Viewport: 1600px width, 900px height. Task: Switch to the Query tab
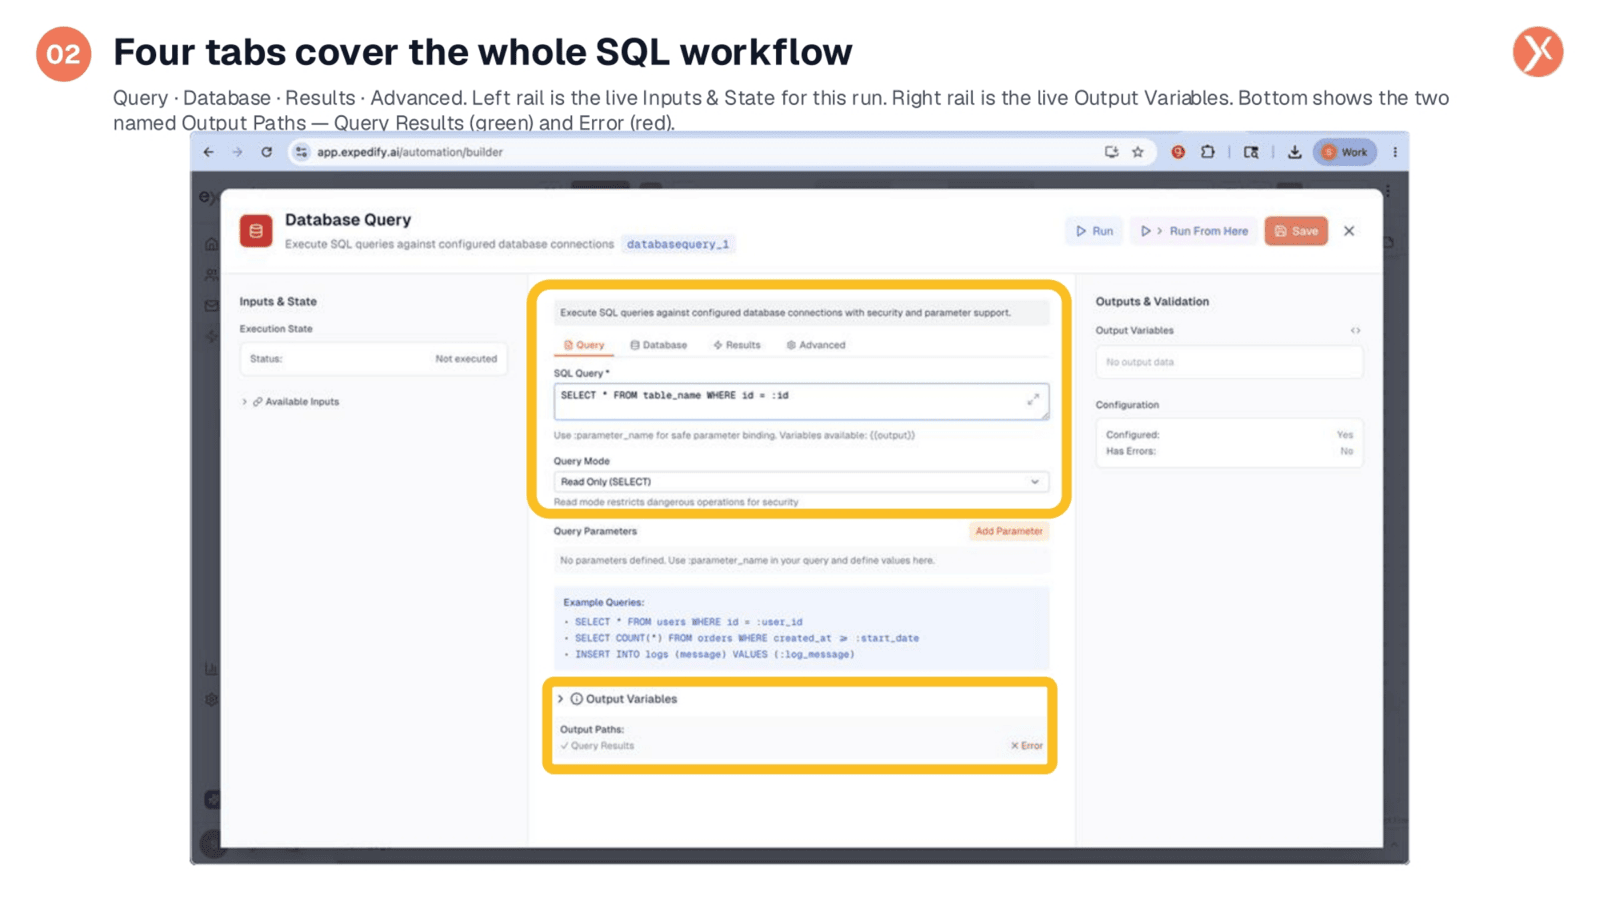(x=584, y=345)
